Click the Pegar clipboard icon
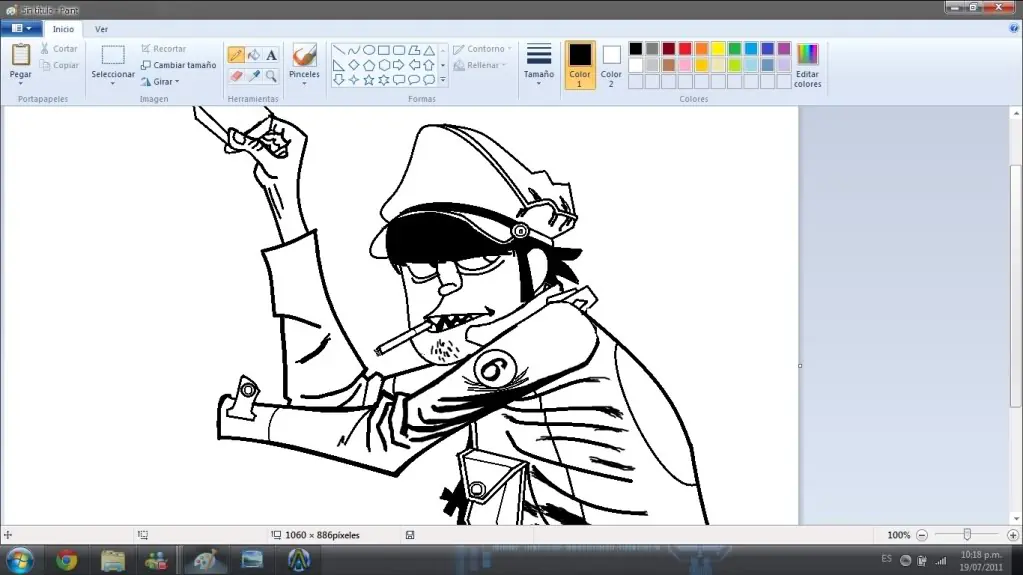This screenshot has width=1023, height=575. click(20, 55)
